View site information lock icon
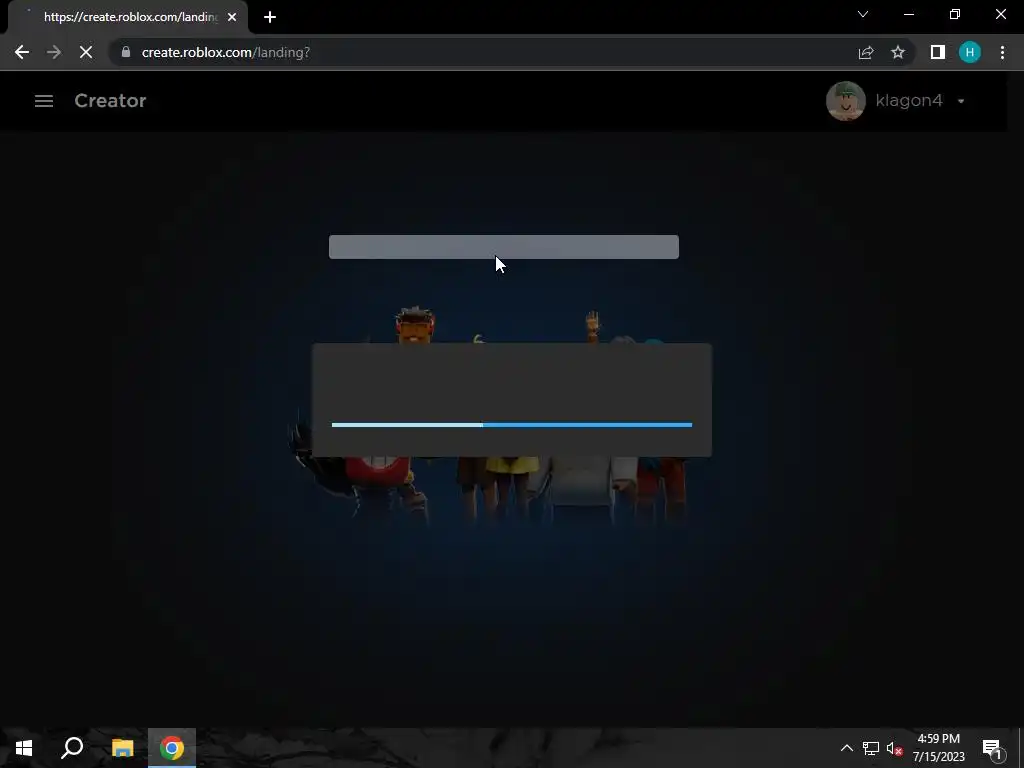Image resolution: width=1024 pixels, height=768 pixels. (126, 52)
